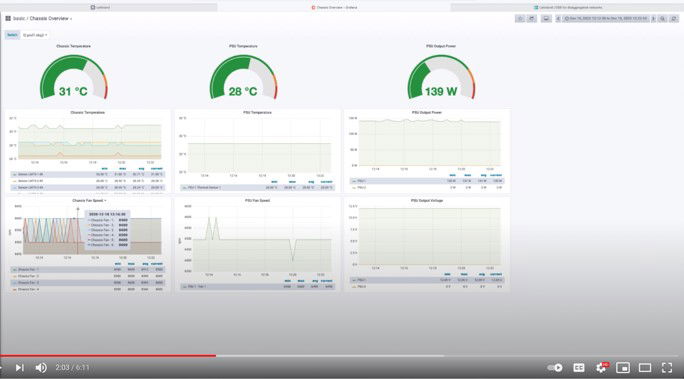
Task: Enable miniplayer mode icon
Action: pyautogui.click(x=623, y=368)
